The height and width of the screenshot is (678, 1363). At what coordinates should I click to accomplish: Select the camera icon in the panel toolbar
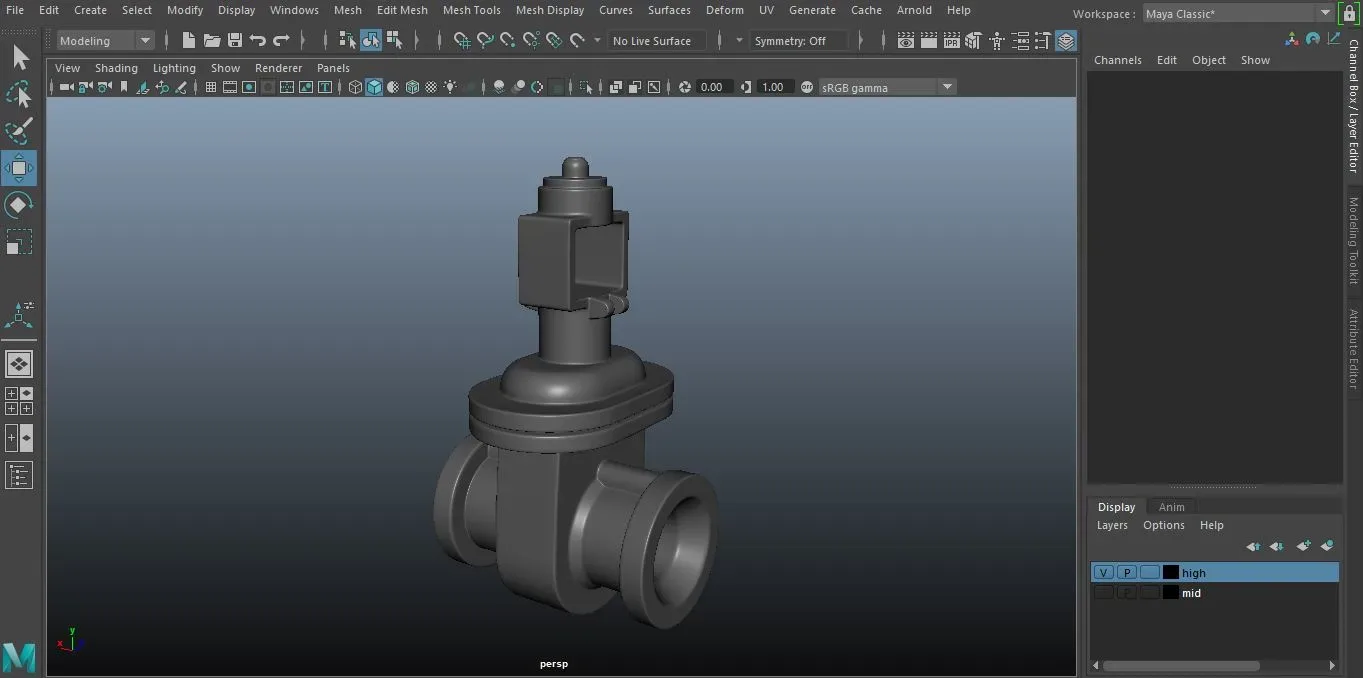click(x=66, y=87)
